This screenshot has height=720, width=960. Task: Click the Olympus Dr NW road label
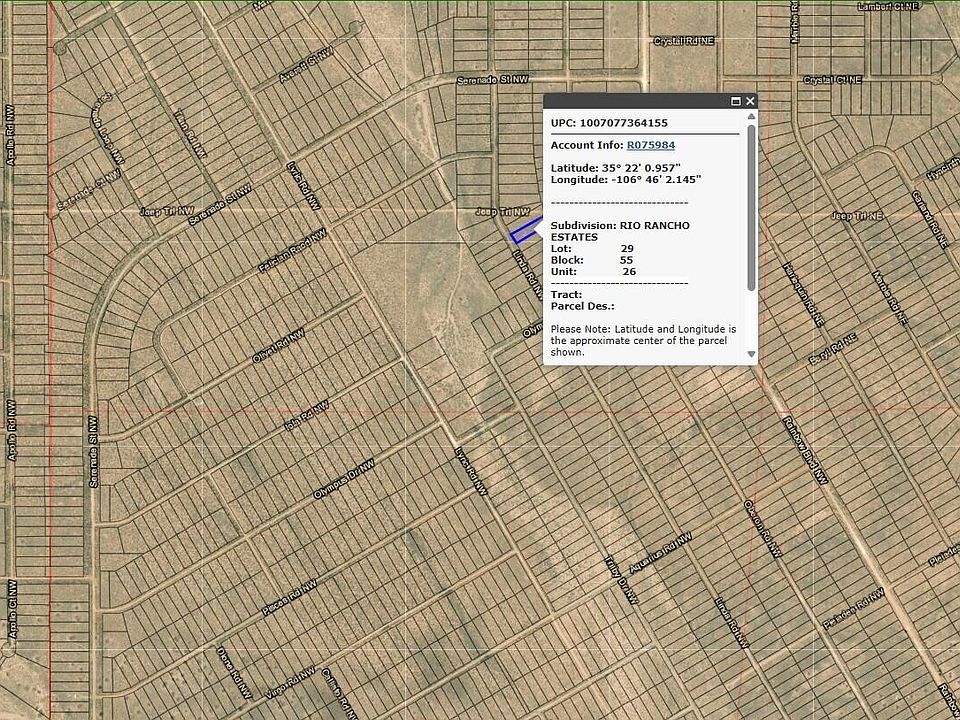[334, 494]
